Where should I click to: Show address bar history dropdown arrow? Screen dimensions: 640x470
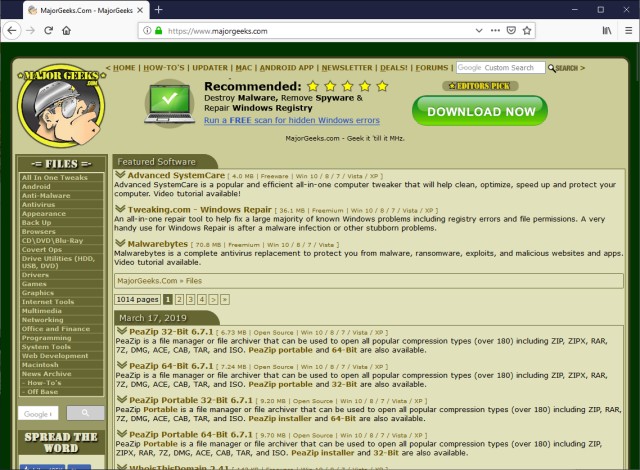pyautogui.click(x=479, y=31)
